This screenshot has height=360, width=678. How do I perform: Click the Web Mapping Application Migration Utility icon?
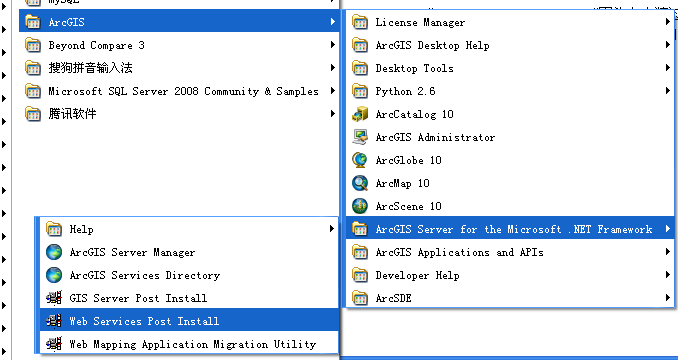tap(54, 344)
